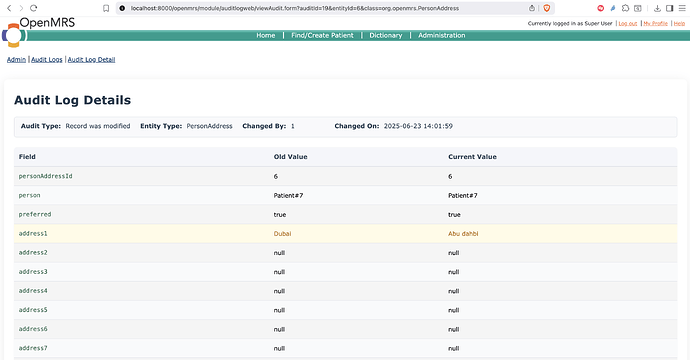Open the My Profile link

click(655, 23)
